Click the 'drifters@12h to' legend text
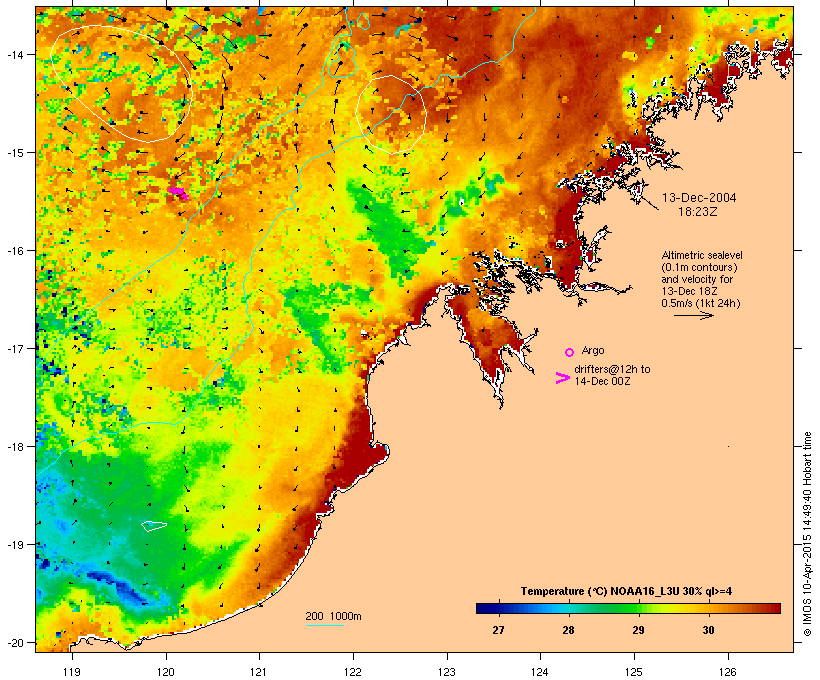 coord(612,369)
